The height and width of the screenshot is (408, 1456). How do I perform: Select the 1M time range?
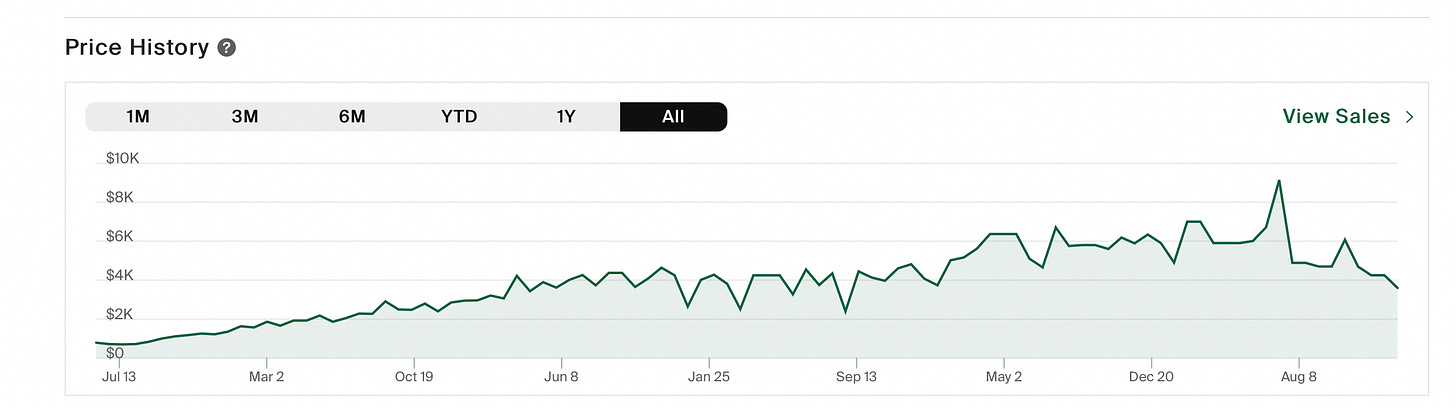pyautogui.click(x=138, y=116)
